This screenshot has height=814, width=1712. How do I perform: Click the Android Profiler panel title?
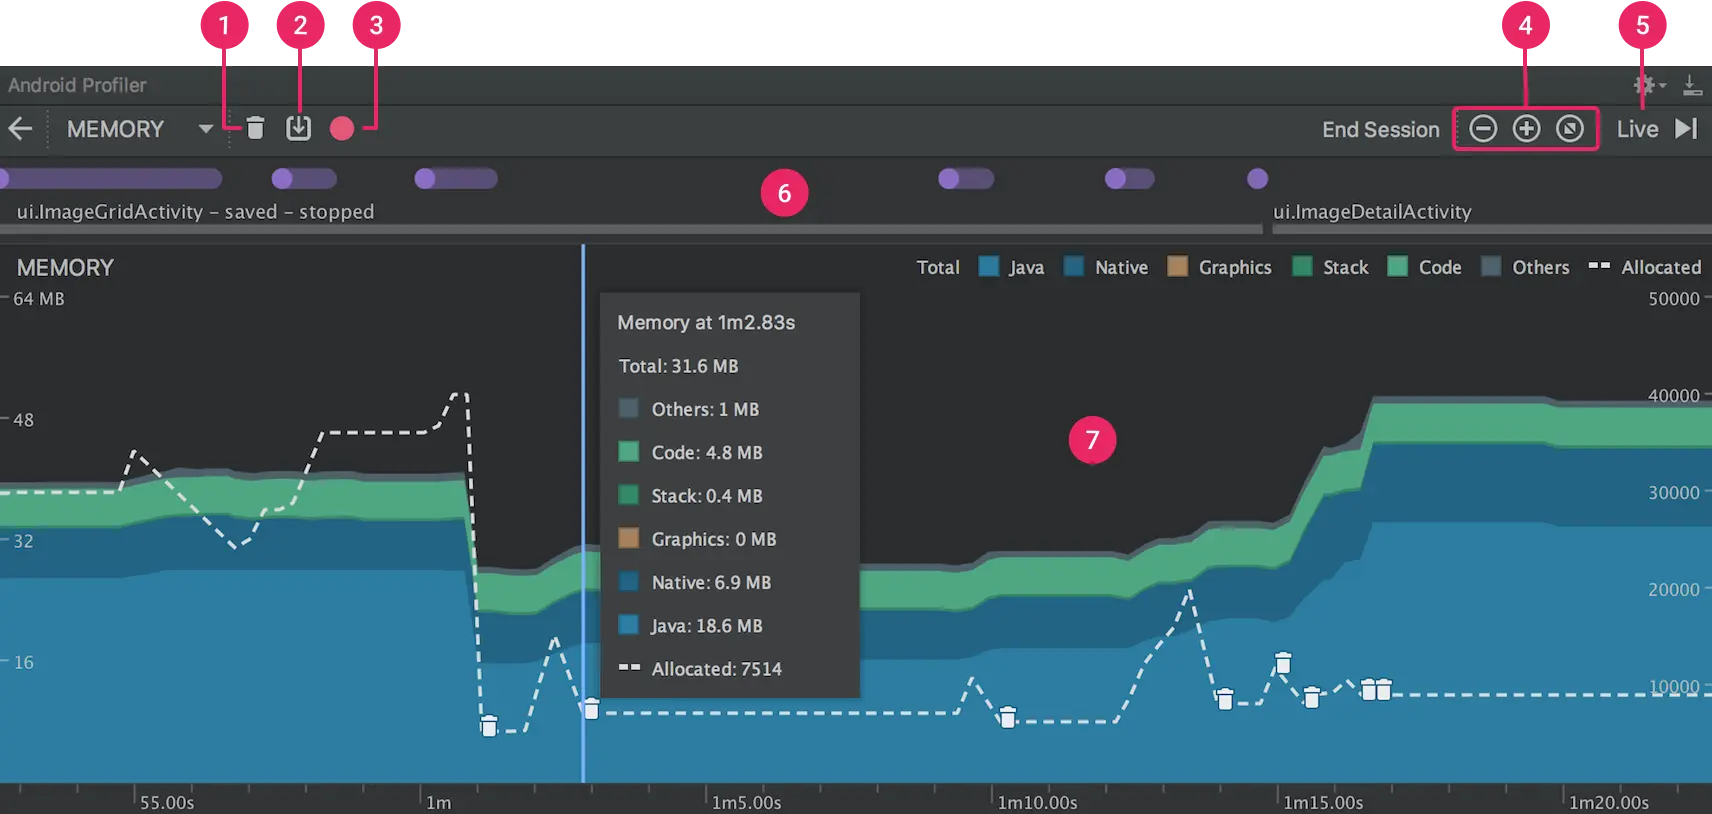(77, 85)
